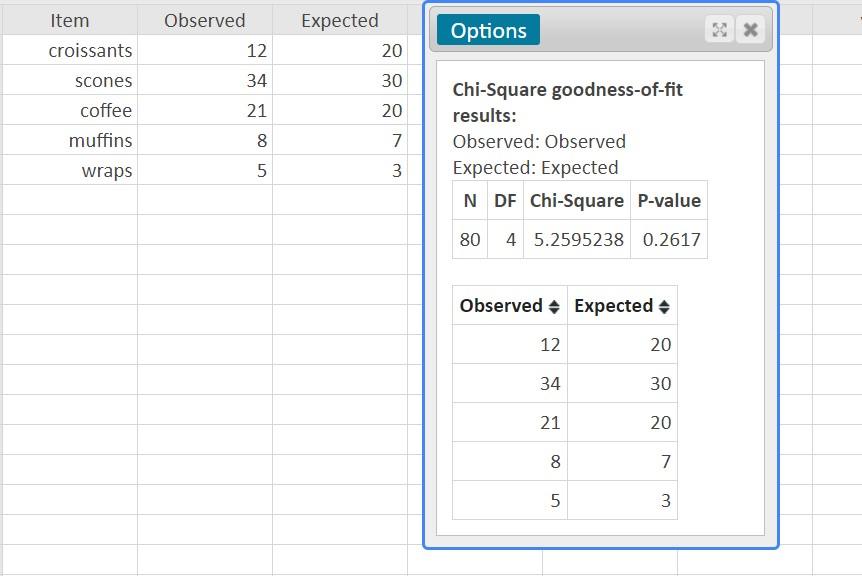Select the Expected spreadsheet column header
The image size is (862, 576).
tap(339, 20)
